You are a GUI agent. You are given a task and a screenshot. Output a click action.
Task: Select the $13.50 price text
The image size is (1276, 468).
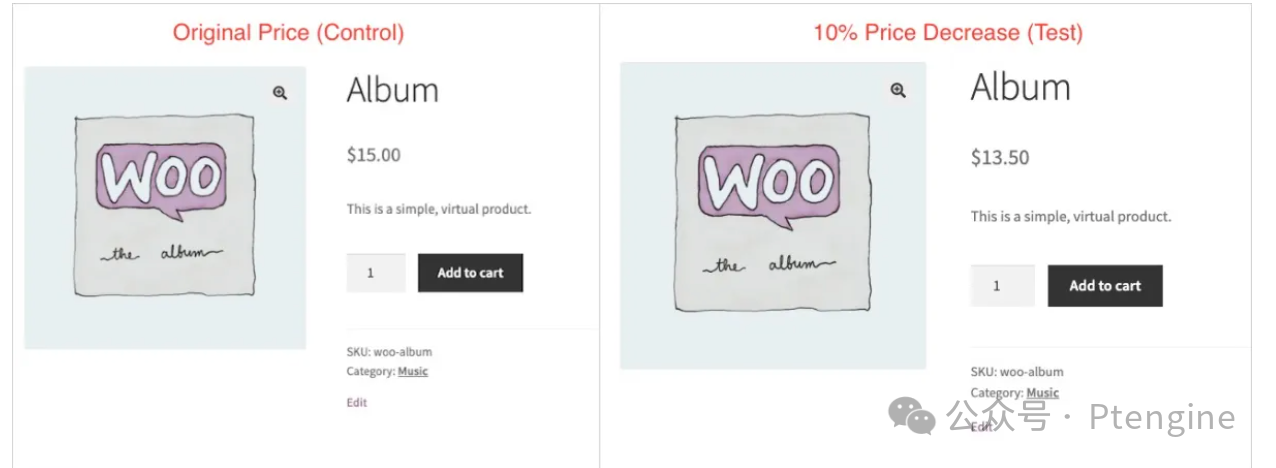click(x=1000, y=157)
